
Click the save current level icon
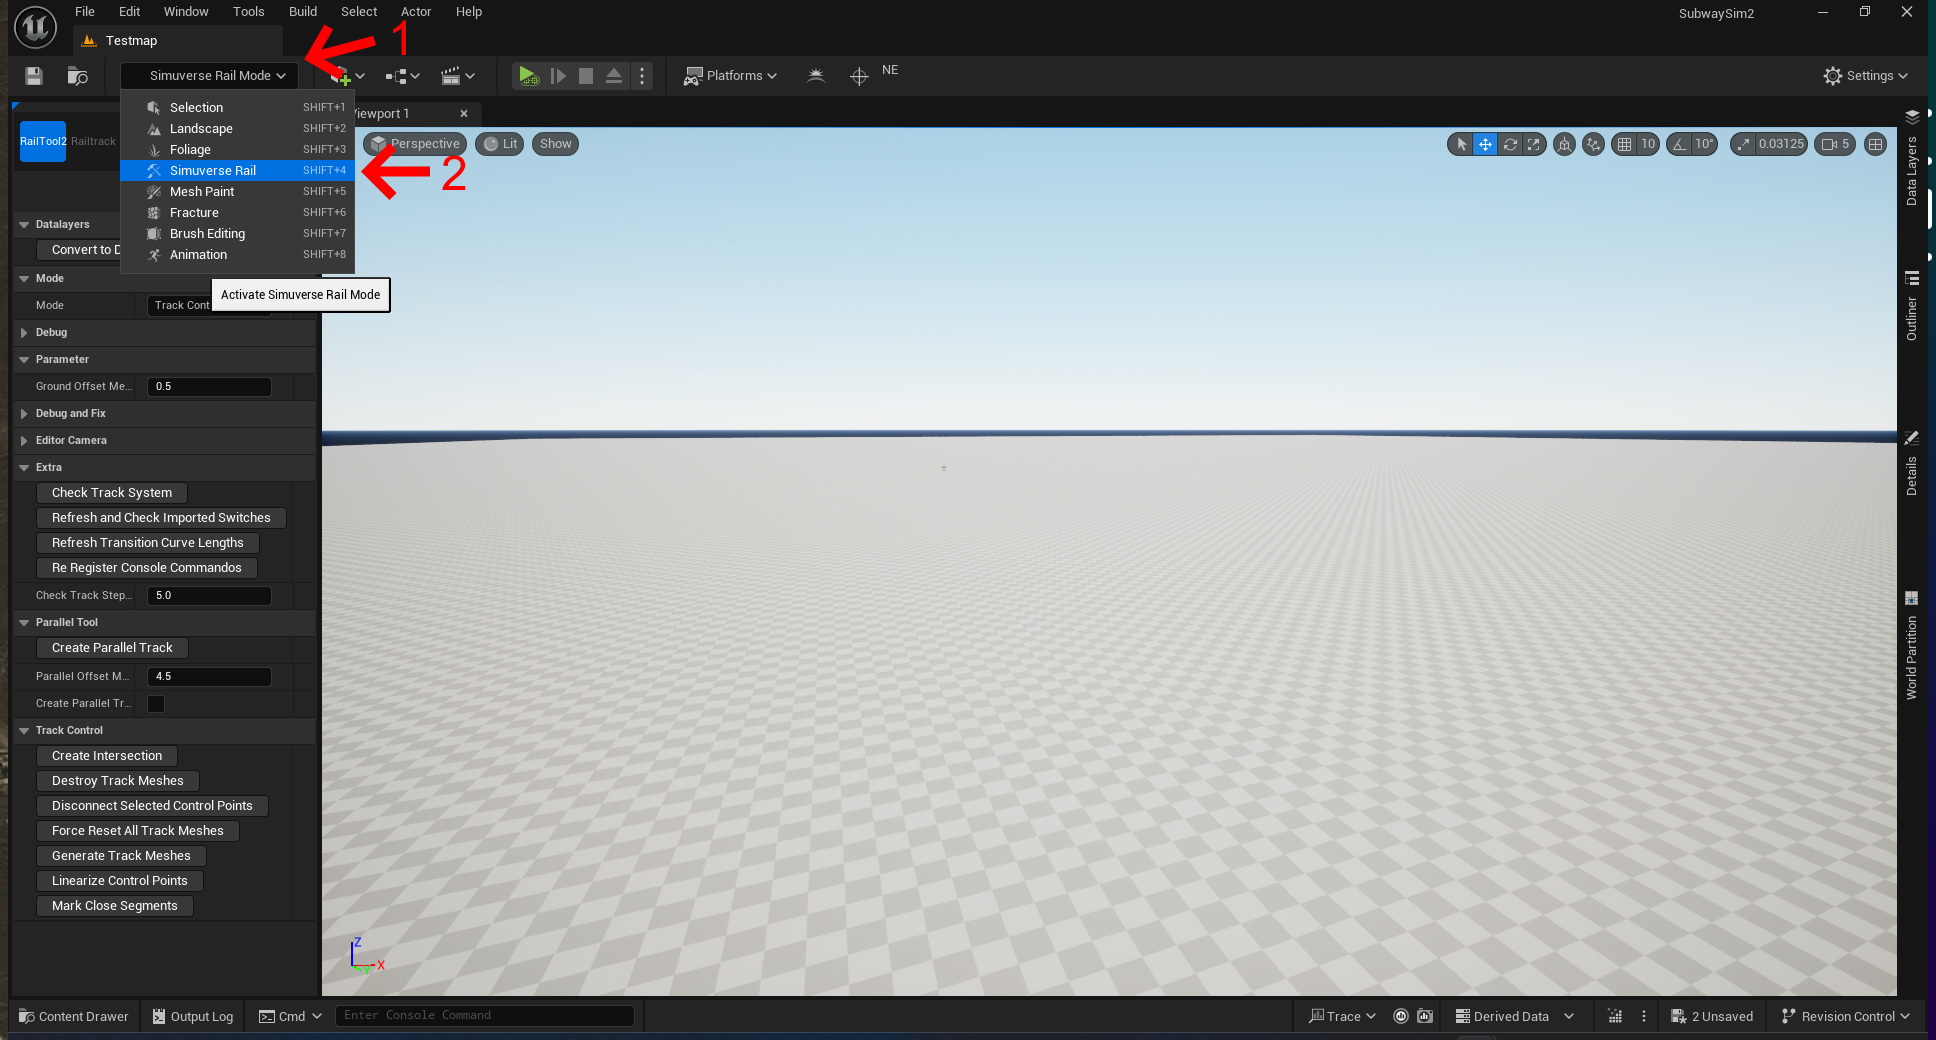(x=34, y=76)
